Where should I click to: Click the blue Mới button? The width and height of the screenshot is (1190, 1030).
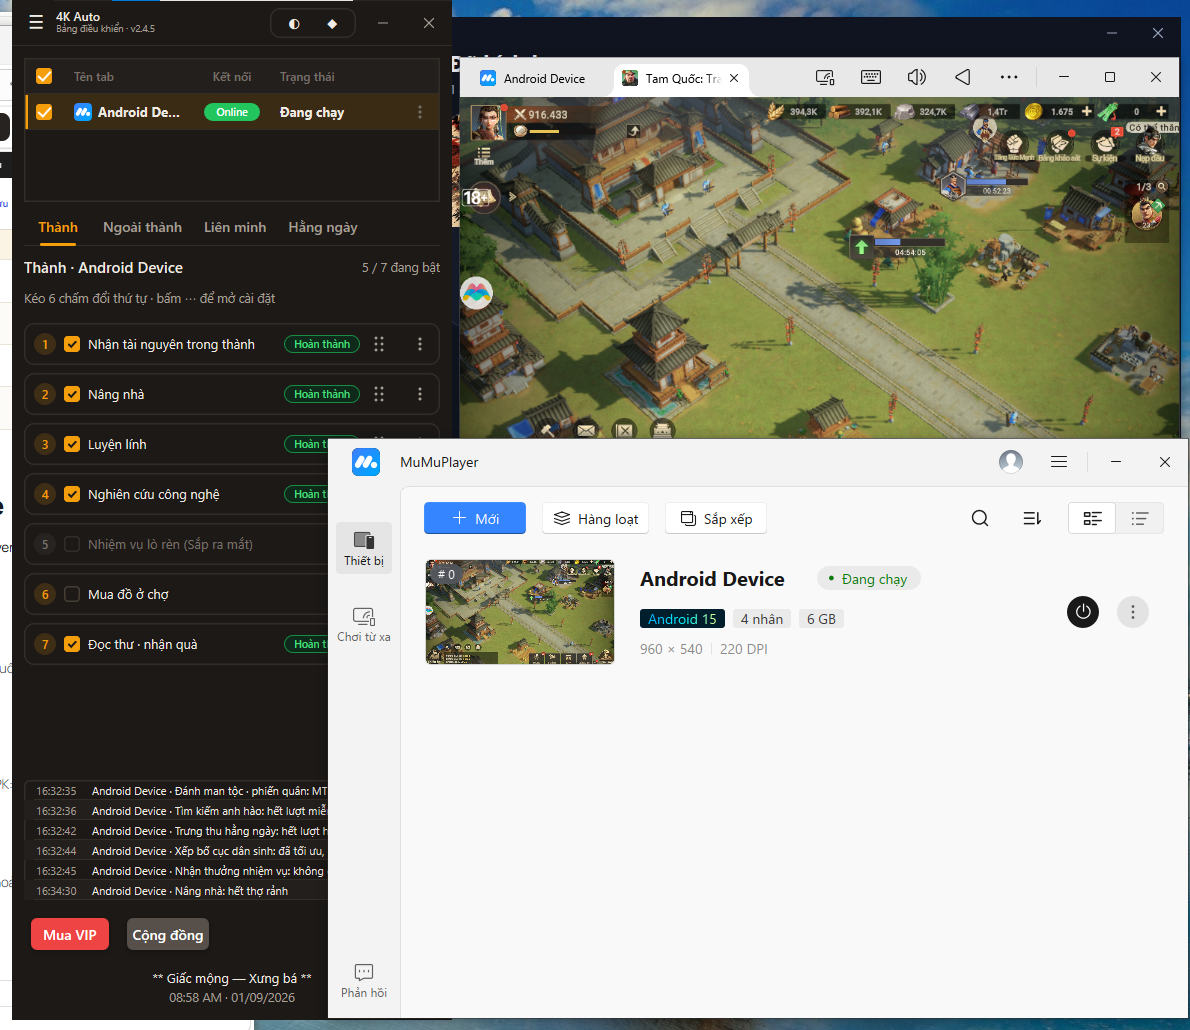point(475,518)
